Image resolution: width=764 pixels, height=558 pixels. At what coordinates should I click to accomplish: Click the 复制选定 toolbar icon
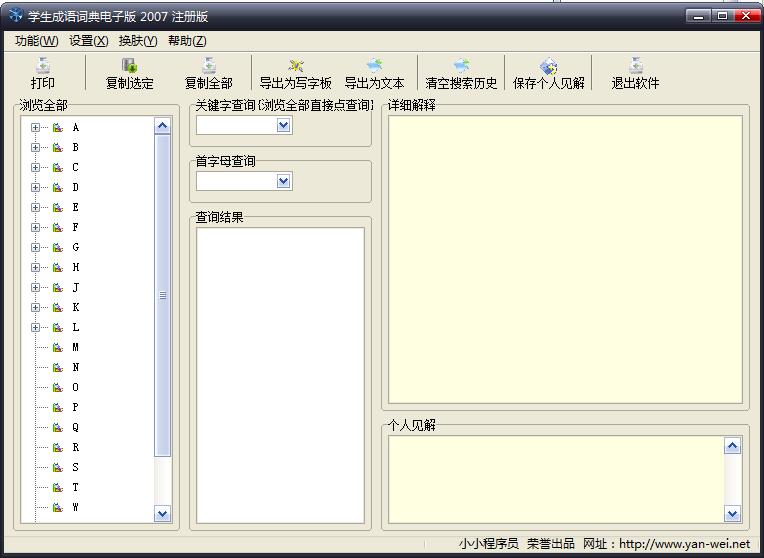pos(129,66)
